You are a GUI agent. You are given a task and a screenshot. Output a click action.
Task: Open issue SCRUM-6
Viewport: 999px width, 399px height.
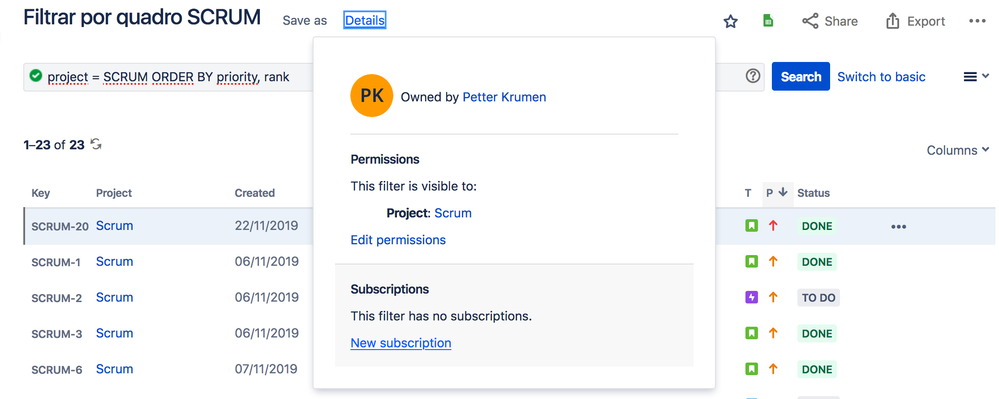(x=57, y=369)
